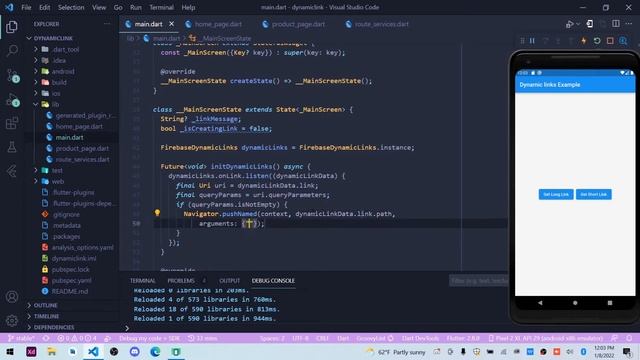Image resolution: width=640 pixels, height=360 pixels.
Task: Grab the debug toolbar drag handle
Action: click(522, 41)
